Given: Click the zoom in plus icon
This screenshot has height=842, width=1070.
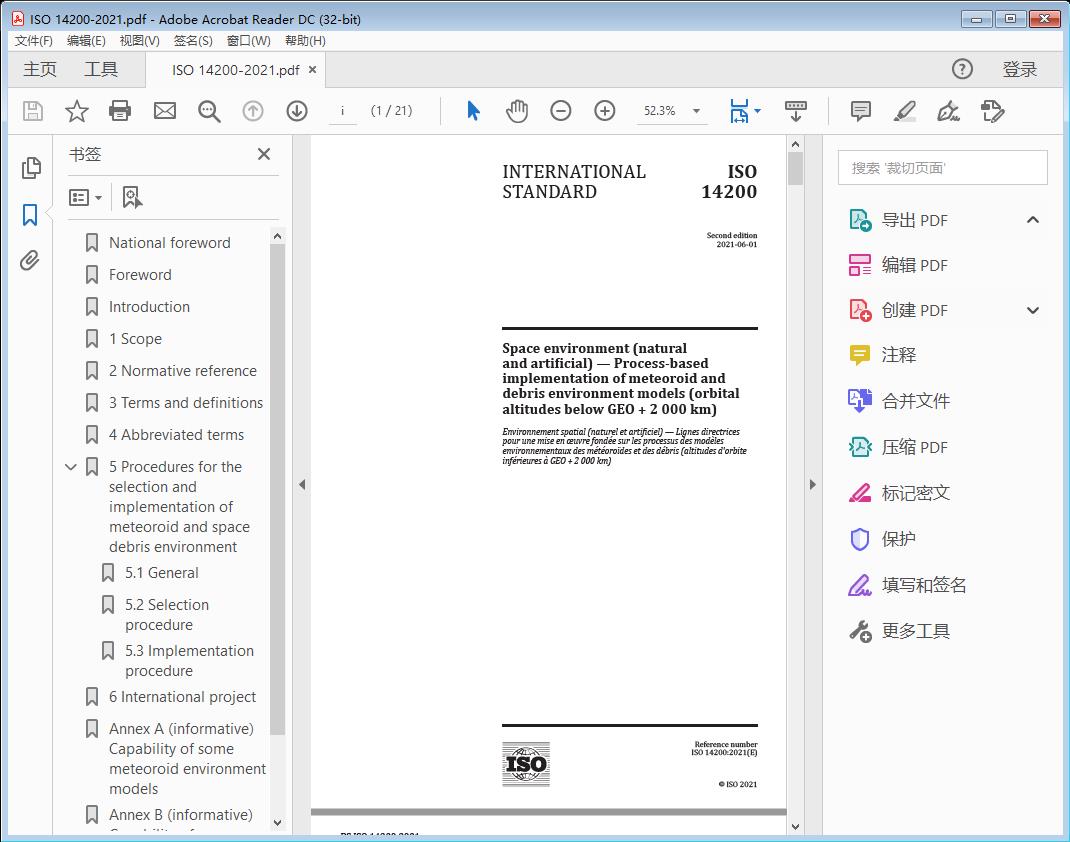Looking at the screenshot, I should [x=605, y=111].
